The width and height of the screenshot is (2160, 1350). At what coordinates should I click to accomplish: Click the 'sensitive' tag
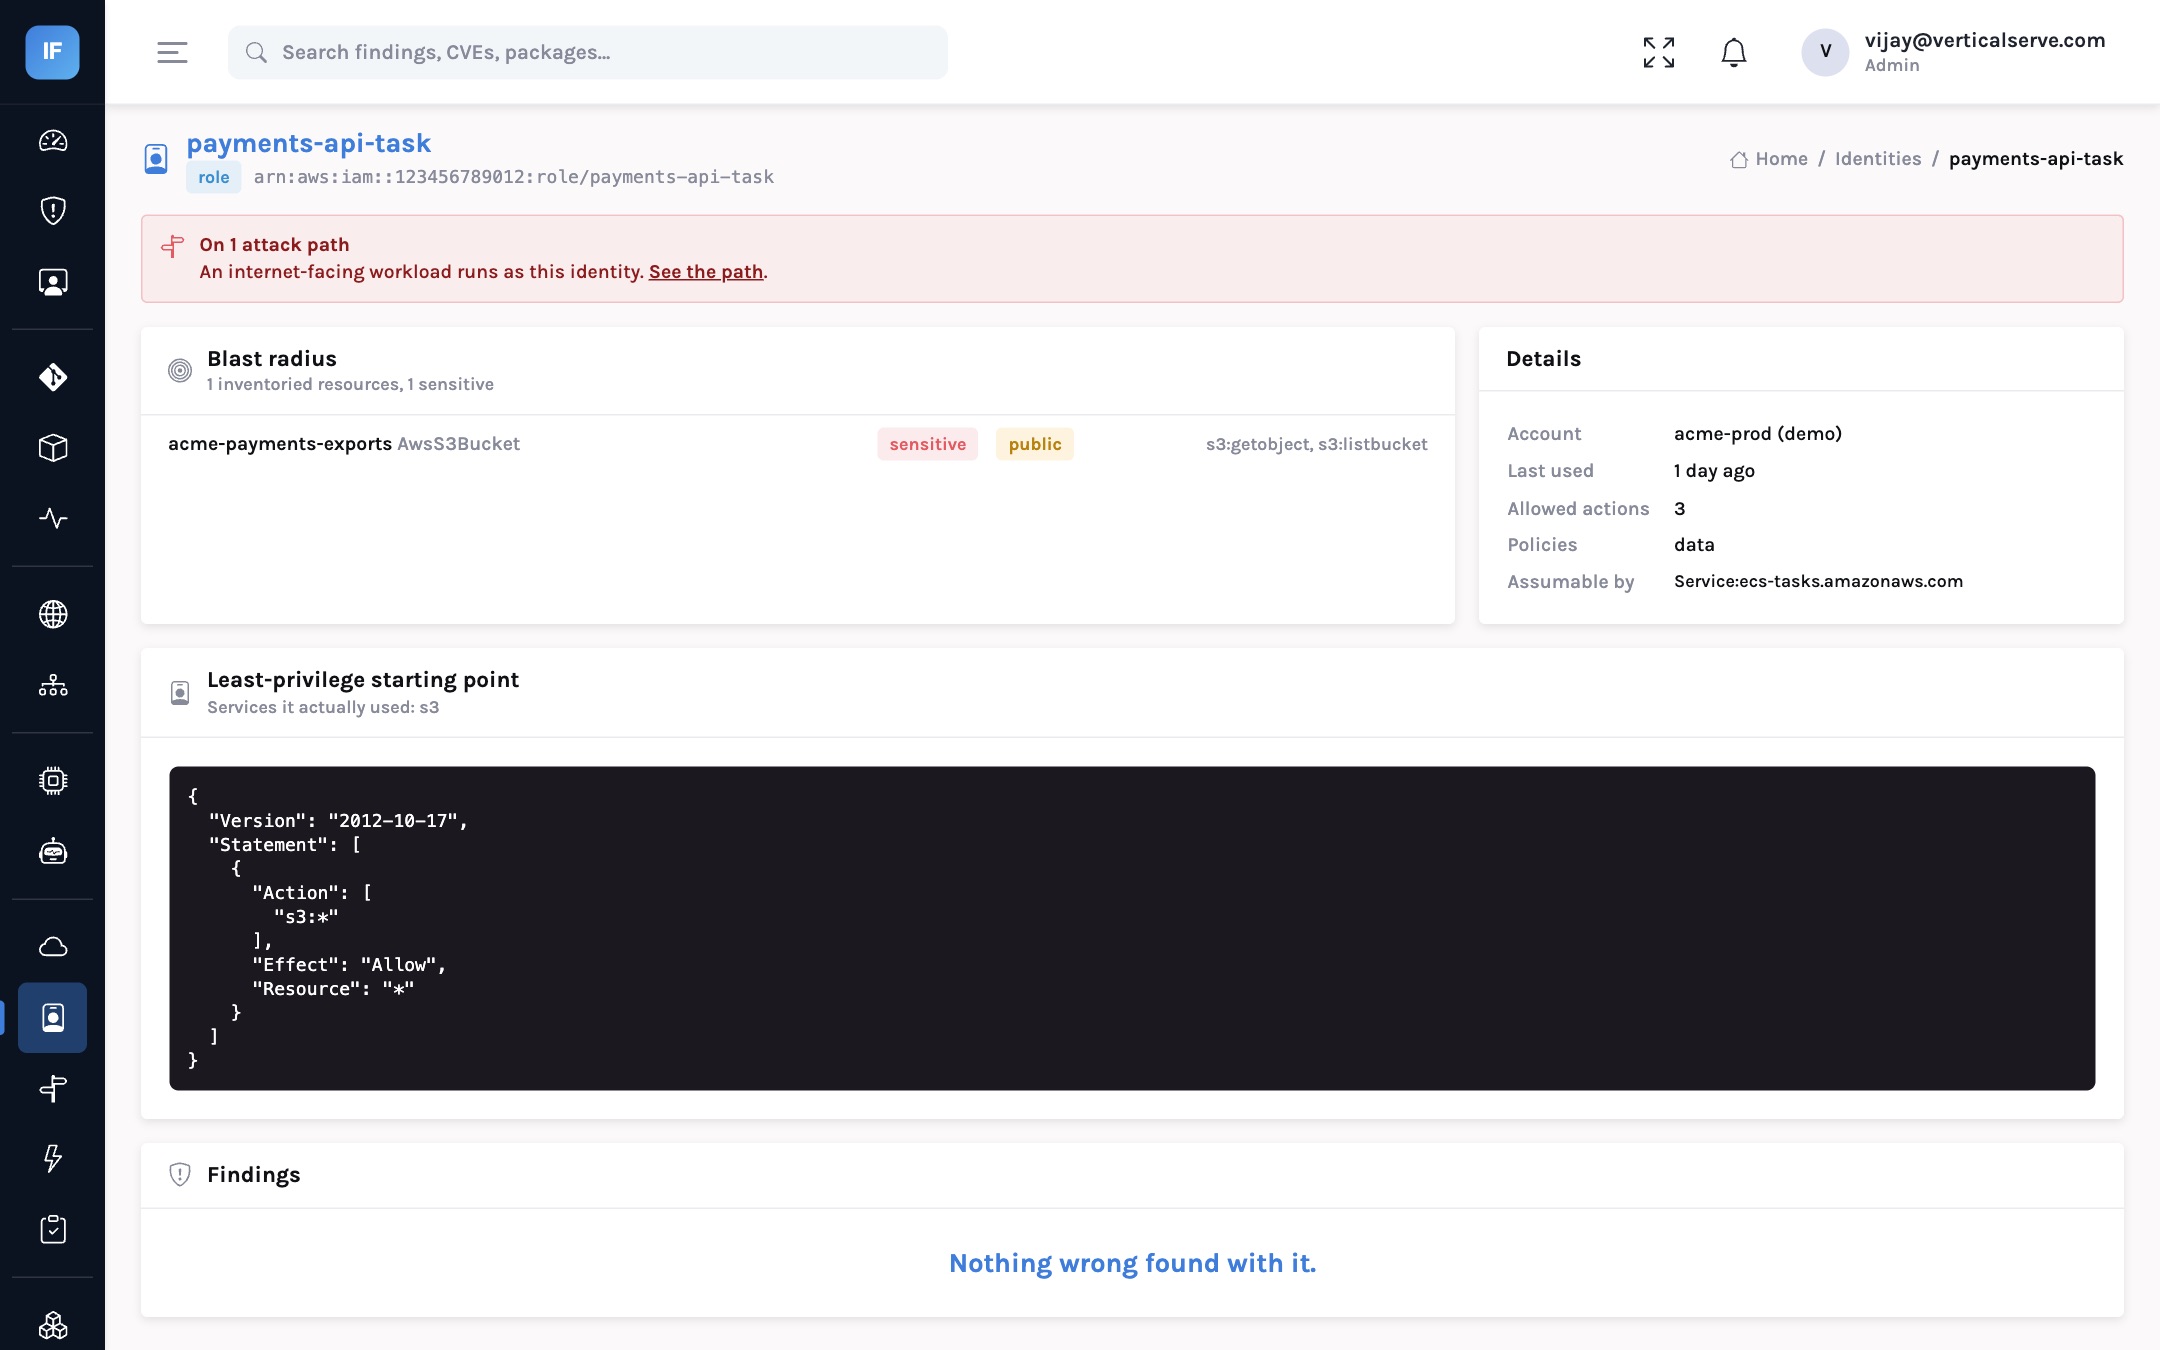928,444
